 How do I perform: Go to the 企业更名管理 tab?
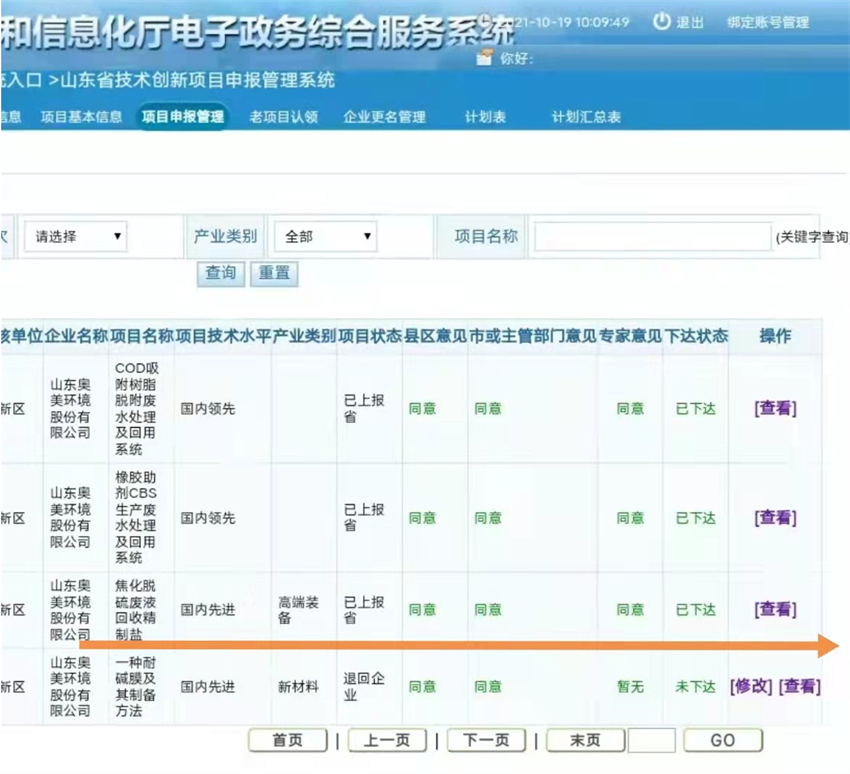384,117
